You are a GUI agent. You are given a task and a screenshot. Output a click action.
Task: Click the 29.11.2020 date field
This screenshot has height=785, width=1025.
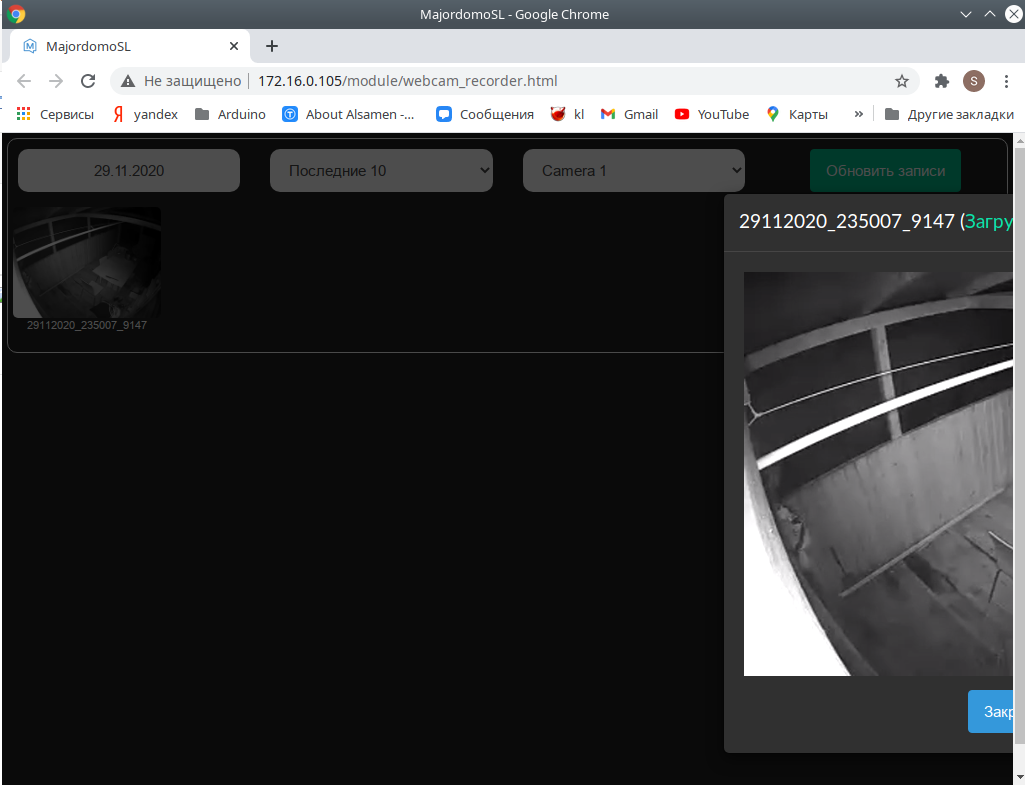128,170
